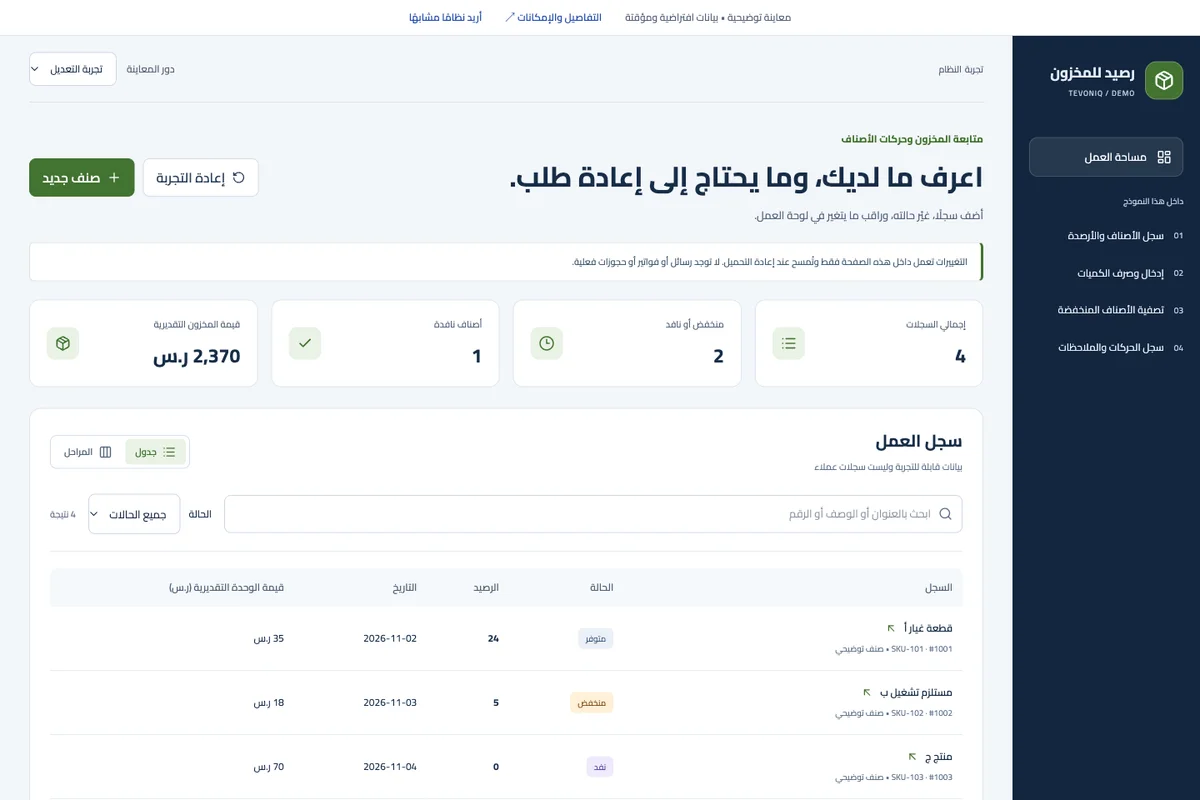Click the search field for records

[593, 514]
